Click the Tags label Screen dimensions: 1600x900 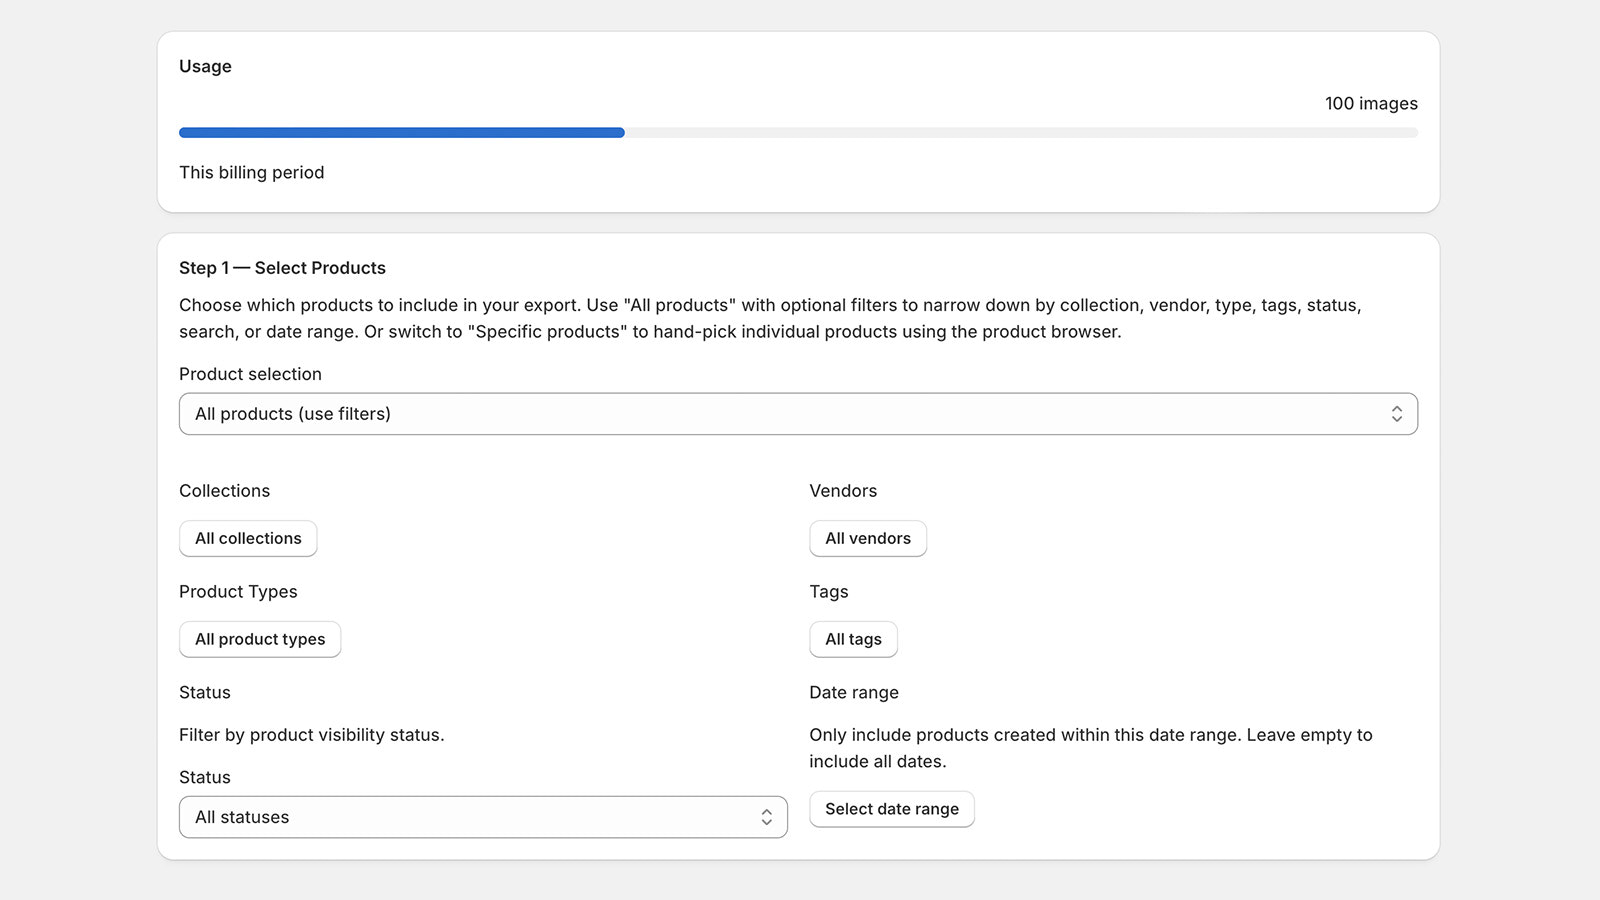(x=829, y=592)
